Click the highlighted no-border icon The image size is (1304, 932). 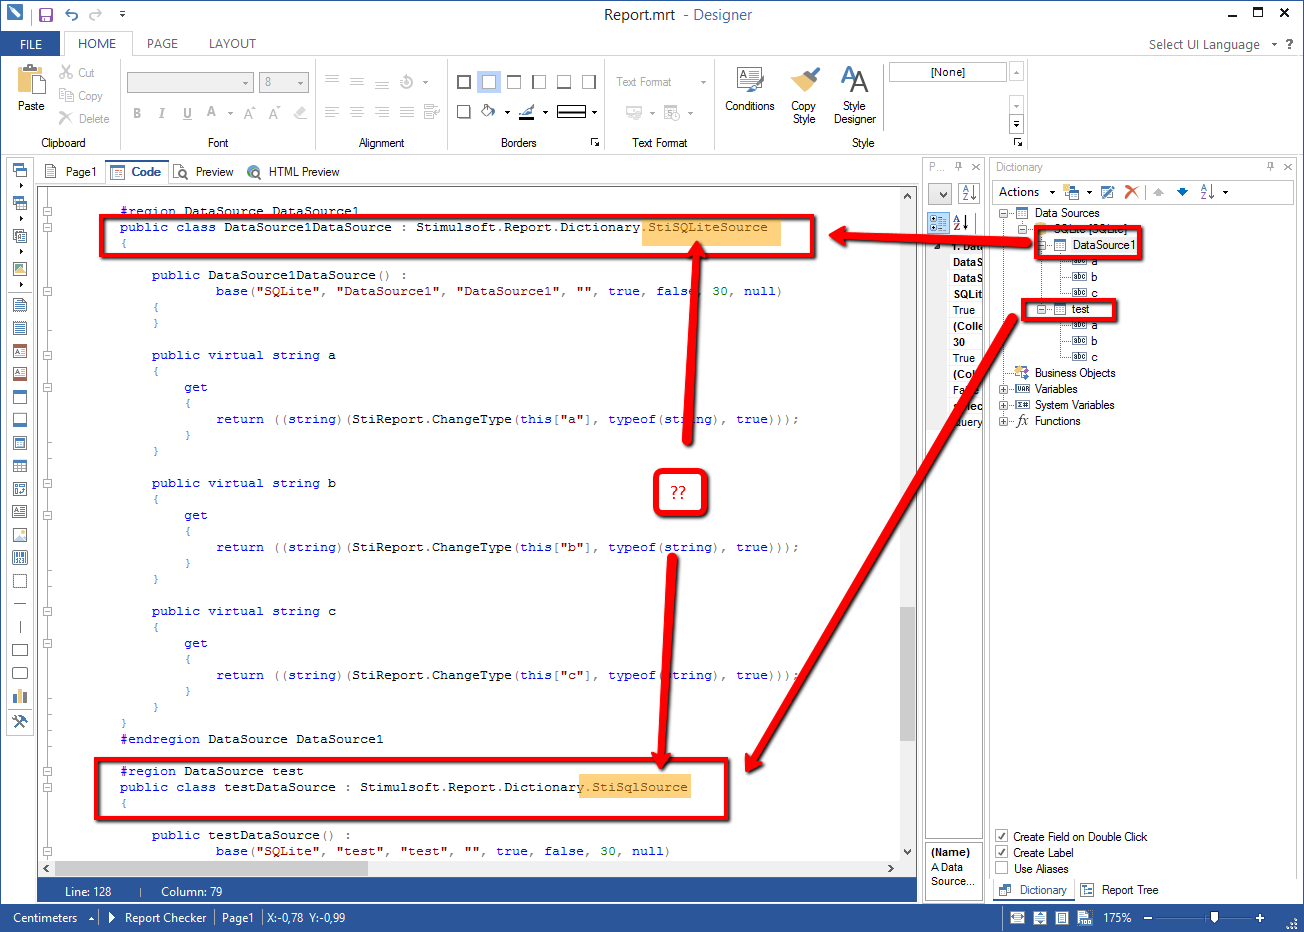tap(489, 82)
